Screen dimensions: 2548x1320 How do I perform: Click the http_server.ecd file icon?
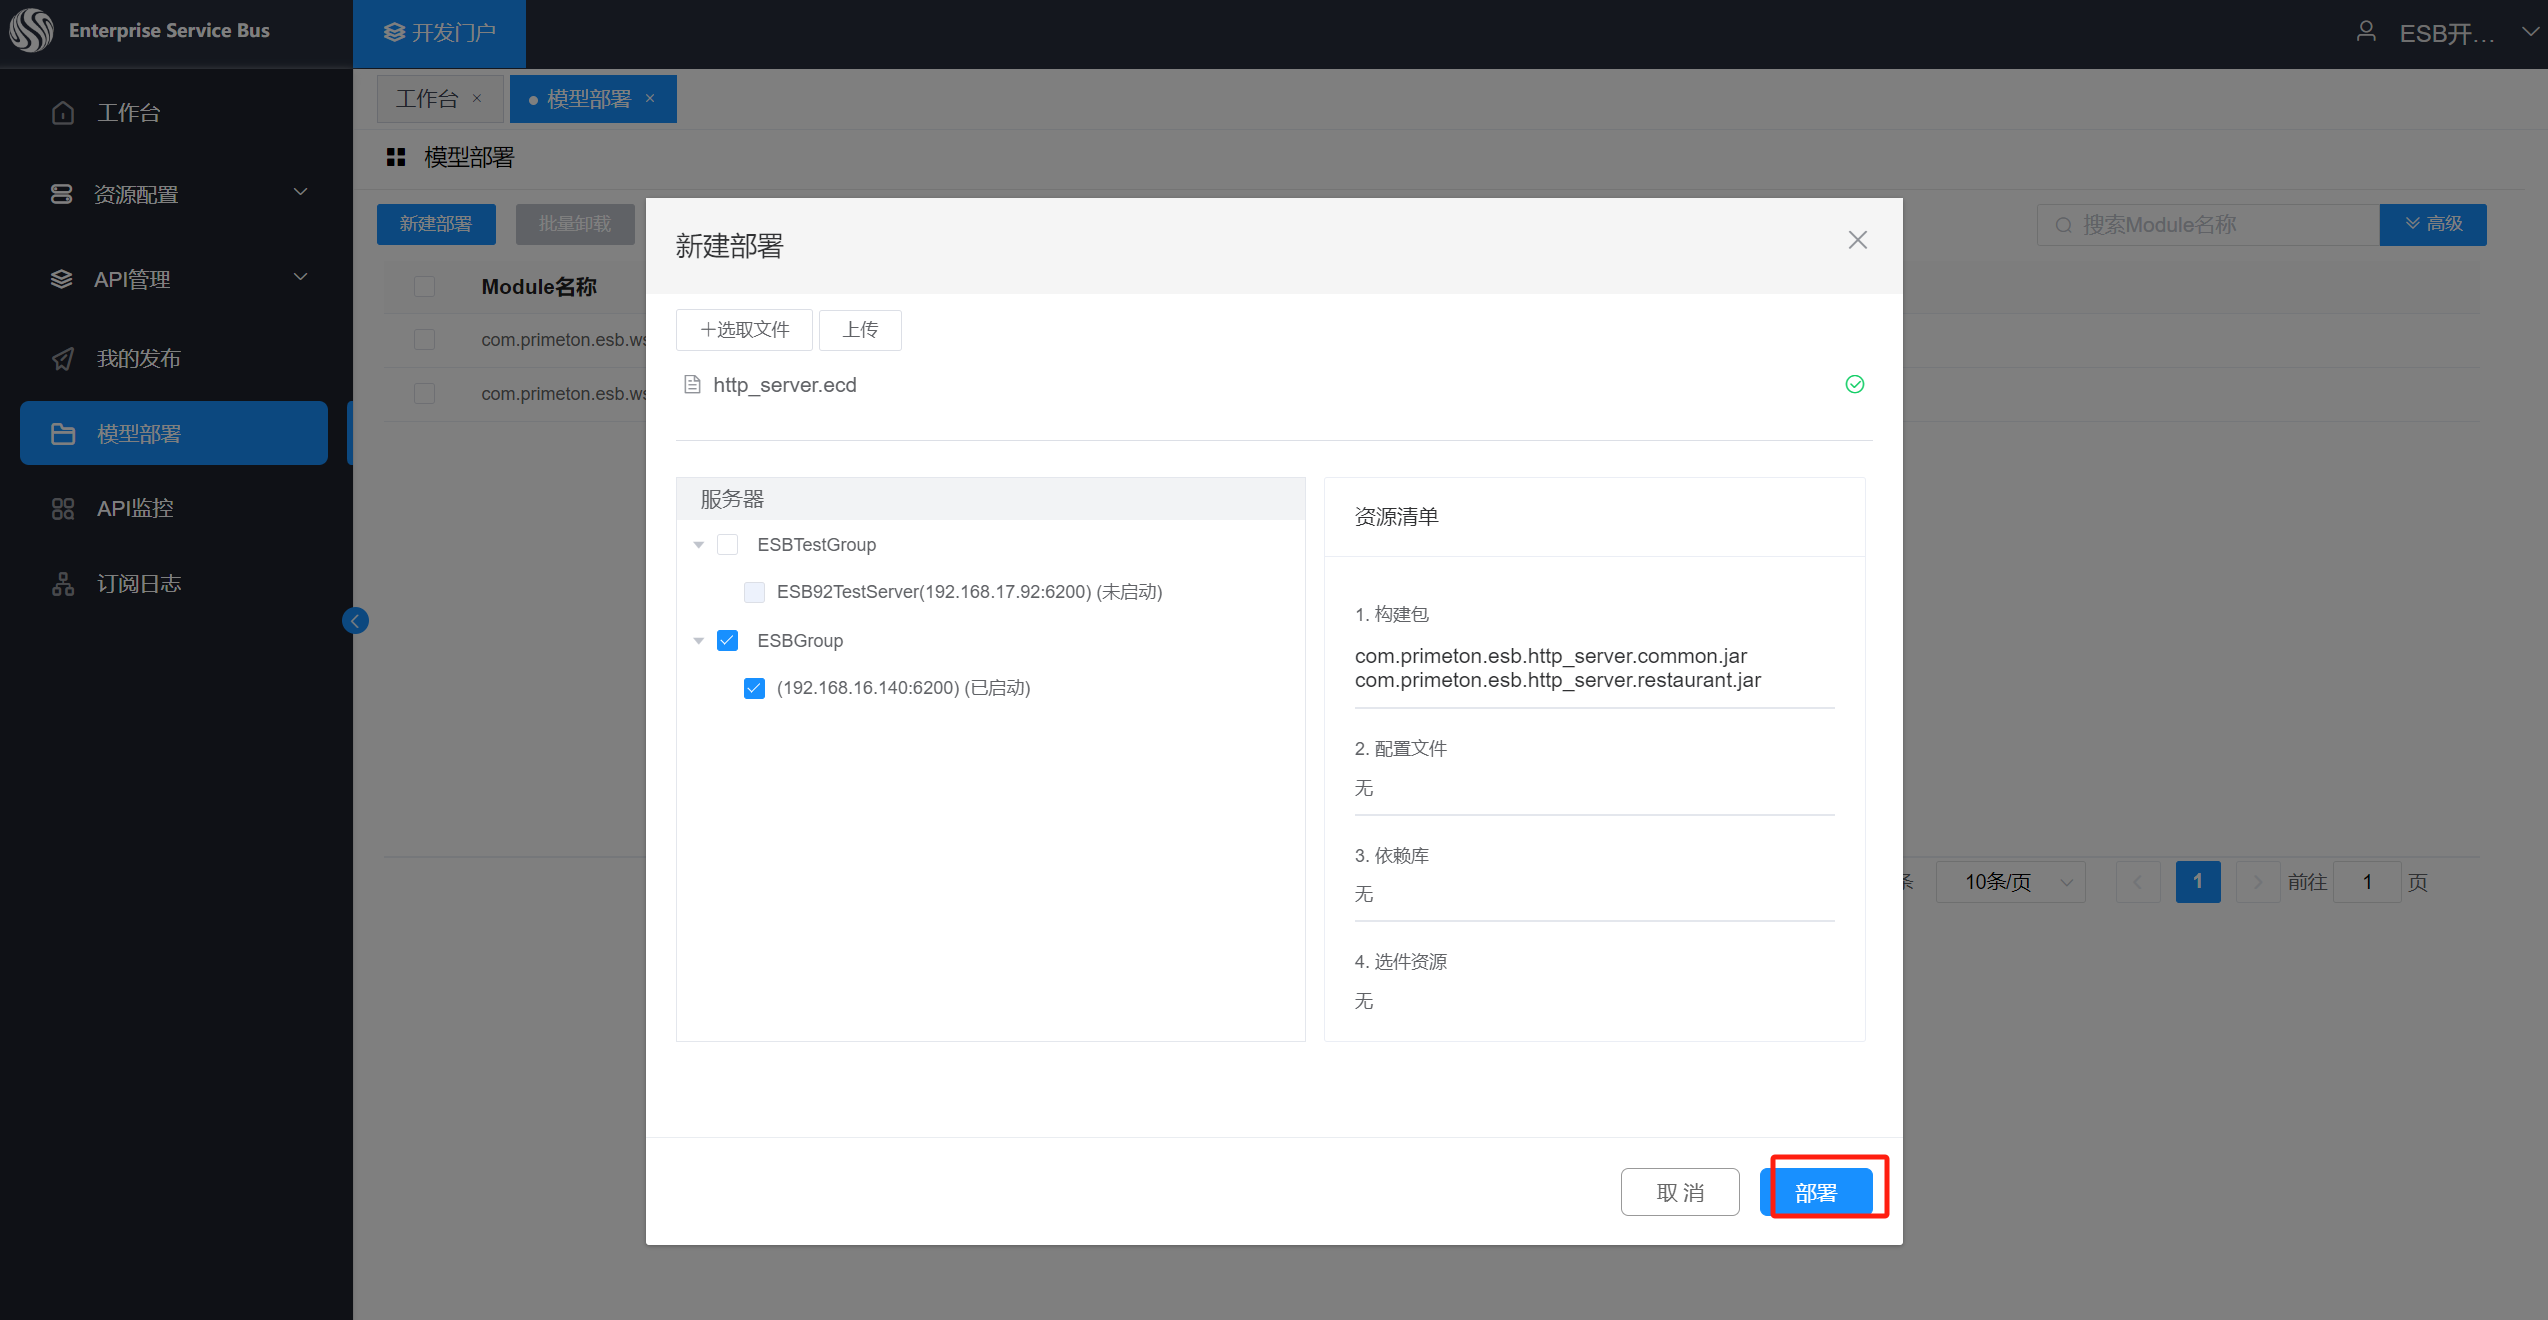691,385
